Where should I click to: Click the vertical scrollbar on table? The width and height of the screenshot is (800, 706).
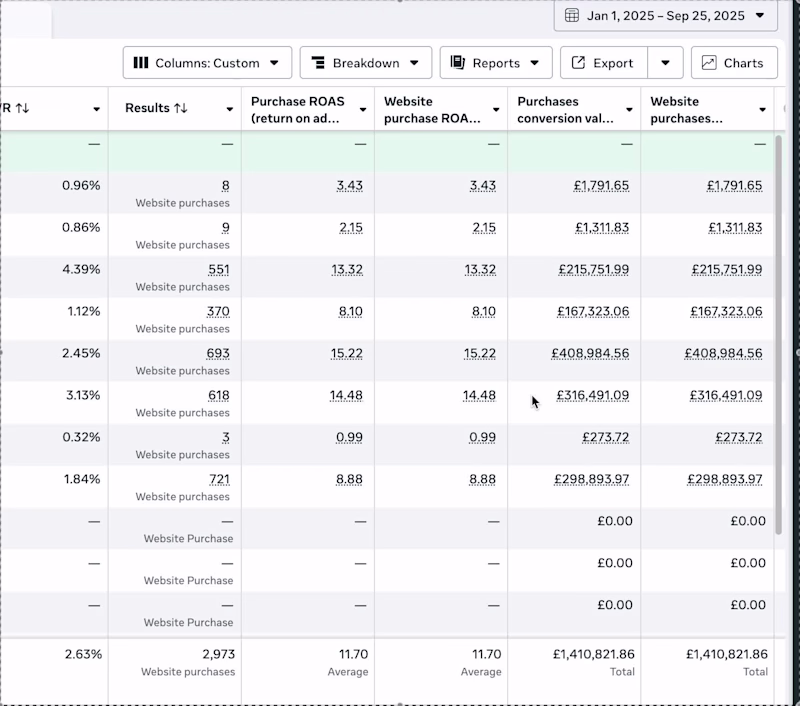[x=779, y=330]
